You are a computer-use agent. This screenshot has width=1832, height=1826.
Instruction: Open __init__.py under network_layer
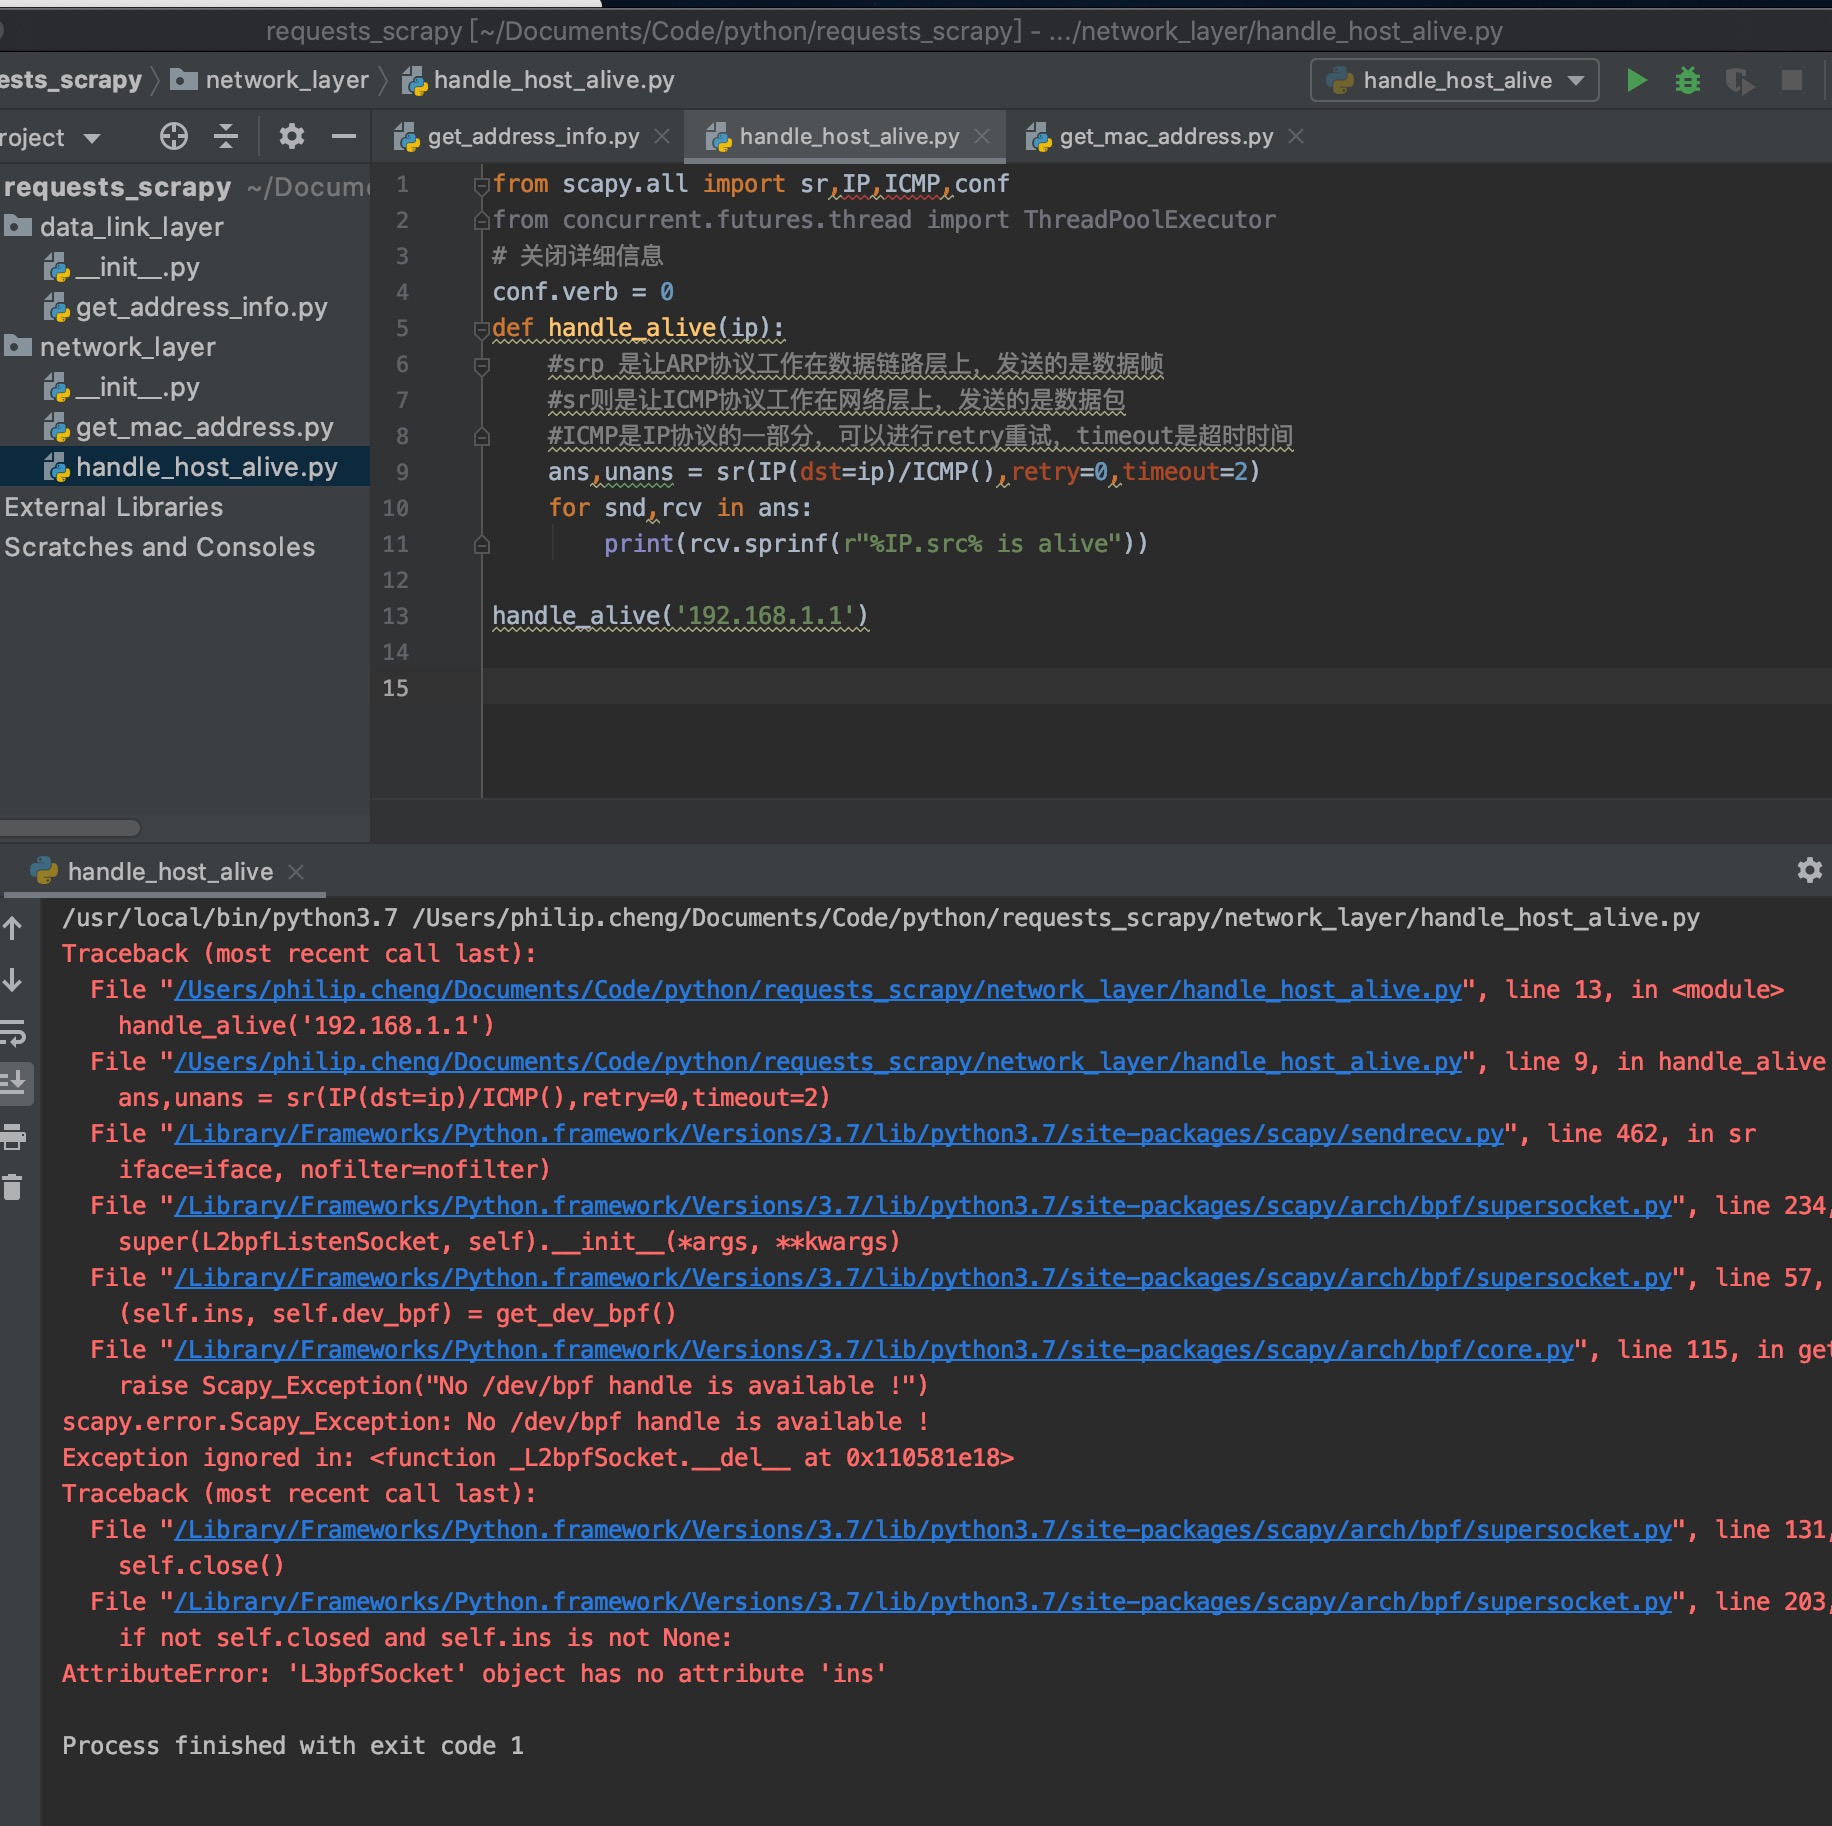point(121,387)
